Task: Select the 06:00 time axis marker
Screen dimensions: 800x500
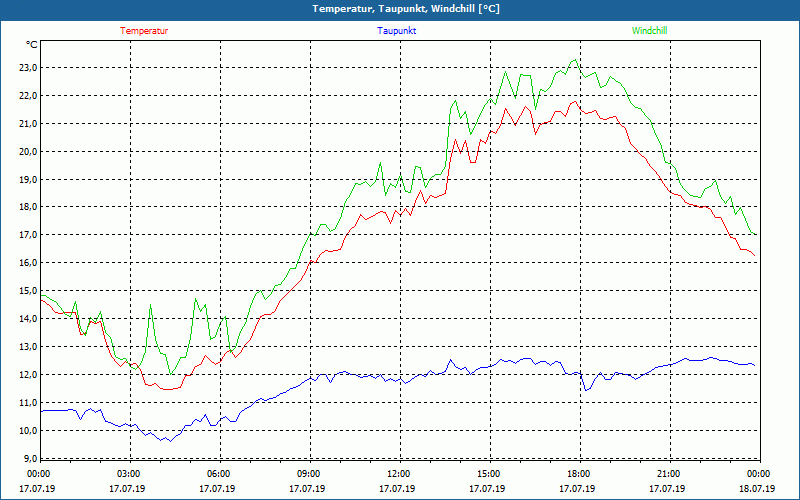Action: 219,474
